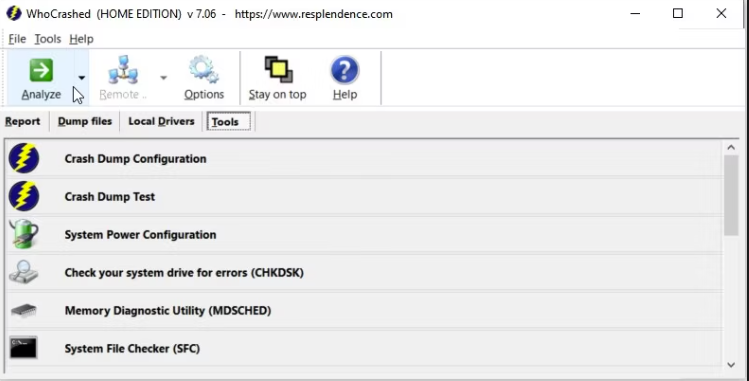
Task: Click the Memory Diagnostic chip icon
Action: pyautogui.click(x=24, y=310)
